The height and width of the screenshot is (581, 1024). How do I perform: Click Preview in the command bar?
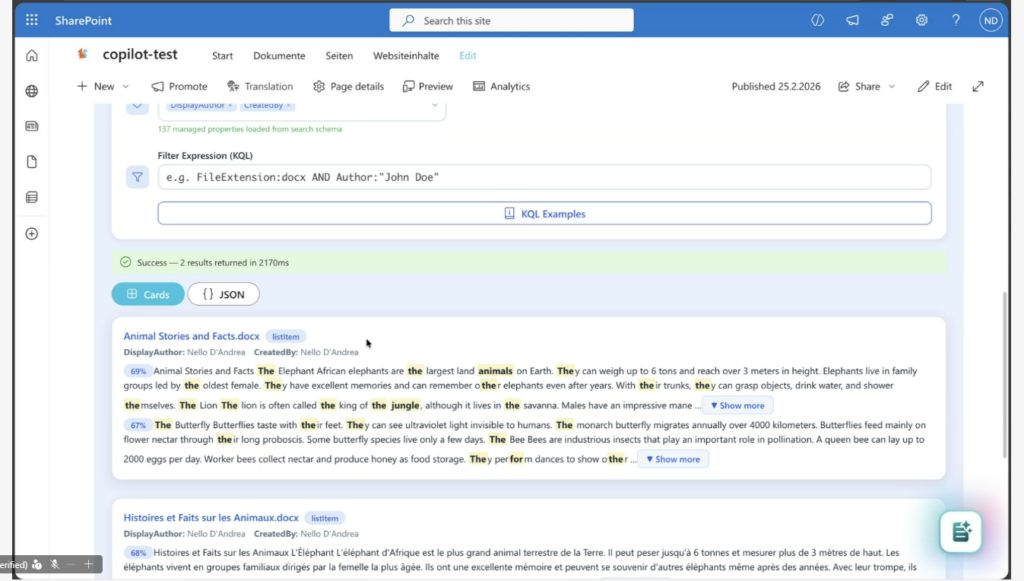point(428,86)
